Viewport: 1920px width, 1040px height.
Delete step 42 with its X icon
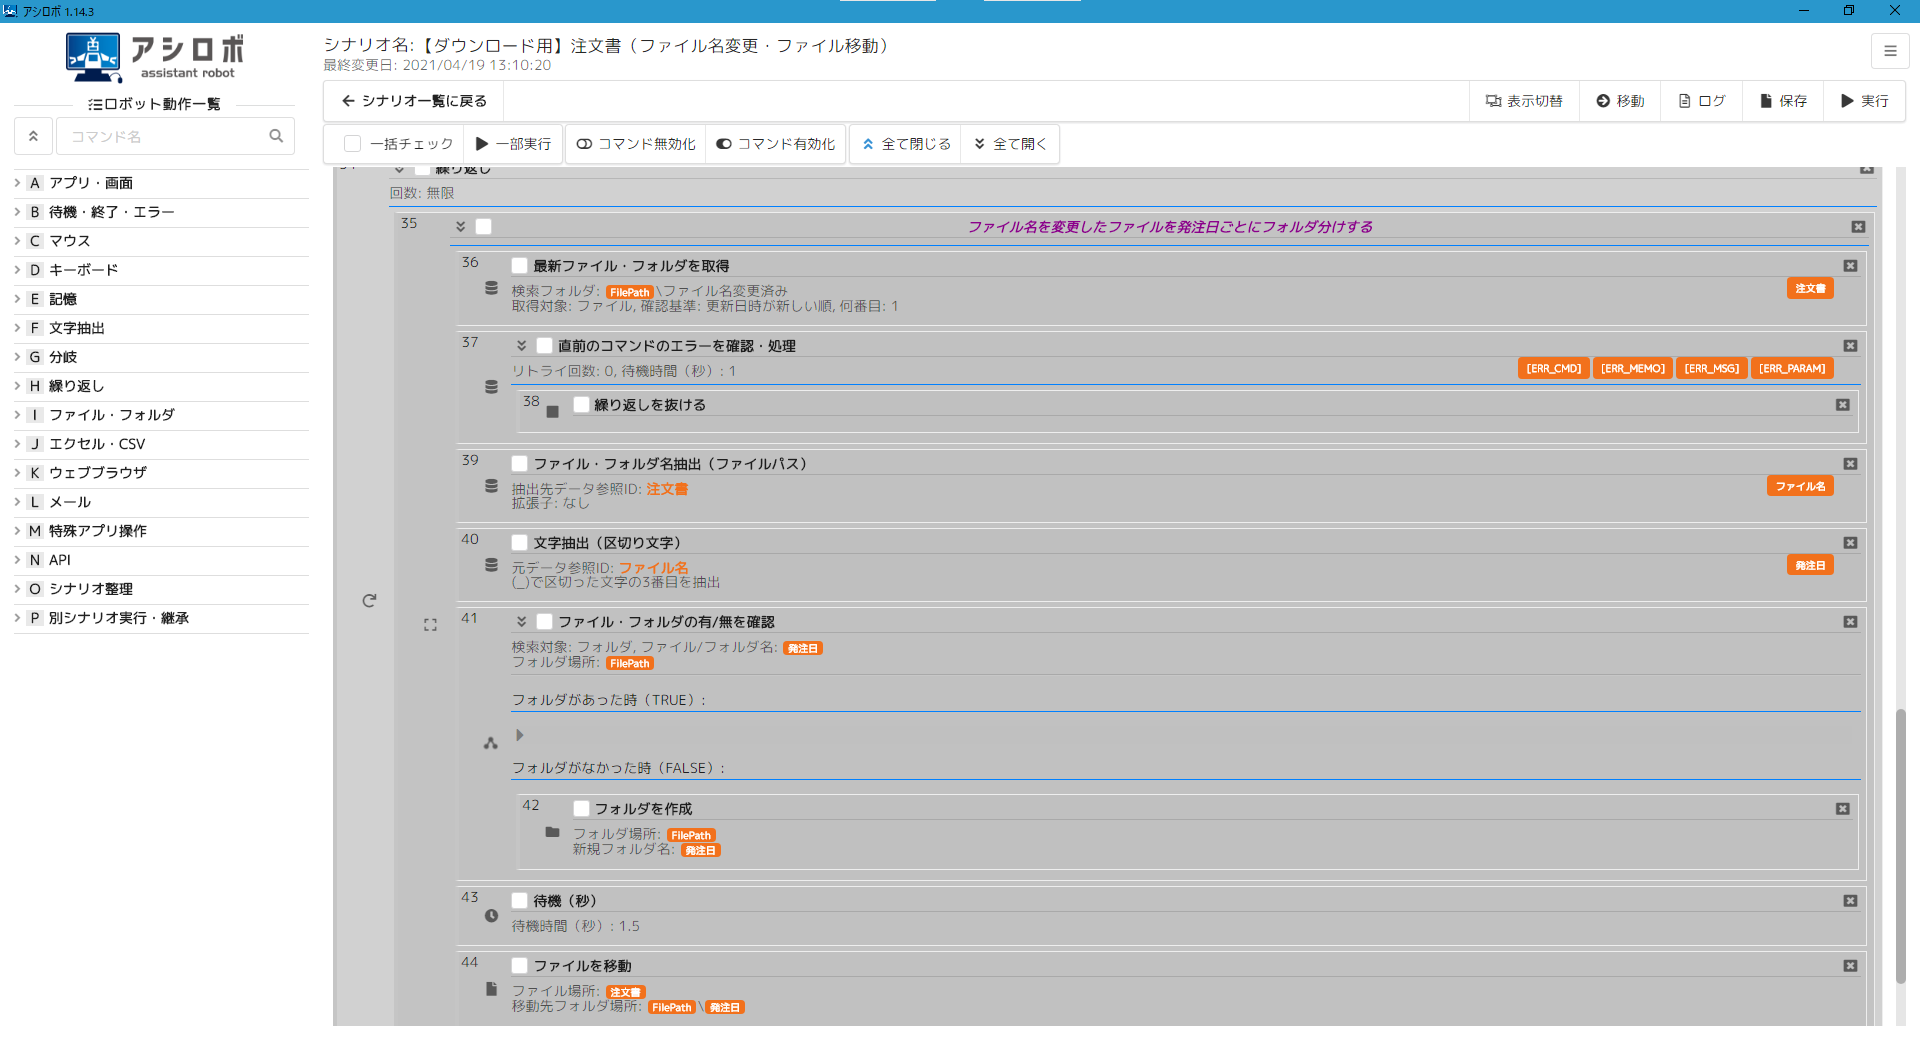tap(1842, 809)
